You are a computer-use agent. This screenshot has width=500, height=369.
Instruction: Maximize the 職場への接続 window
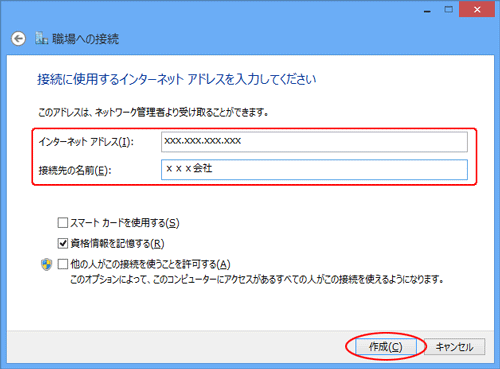[449, 10]
